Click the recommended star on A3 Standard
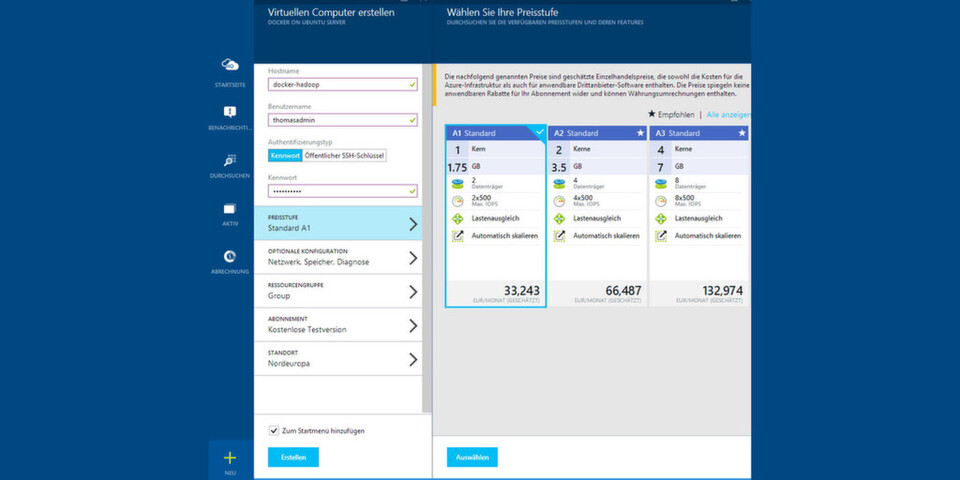The width and height of the screenshot is (960, 480). 742,132
